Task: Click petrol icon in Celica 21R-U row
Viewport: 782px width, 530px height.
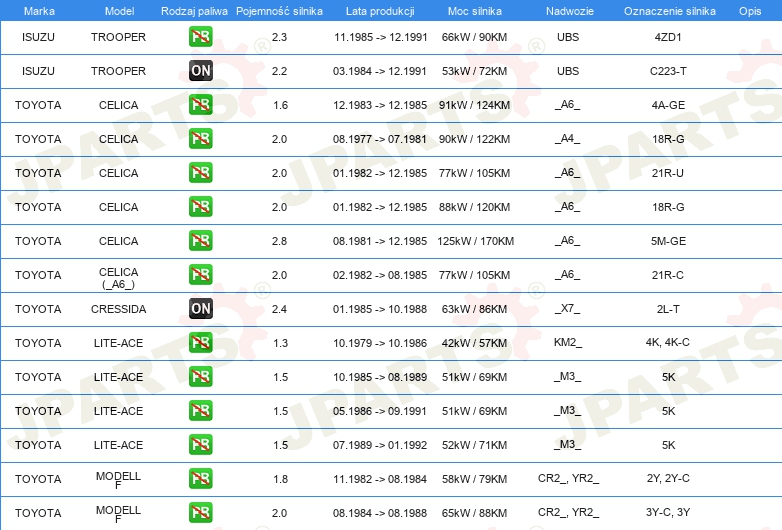Action: [200, 172]
